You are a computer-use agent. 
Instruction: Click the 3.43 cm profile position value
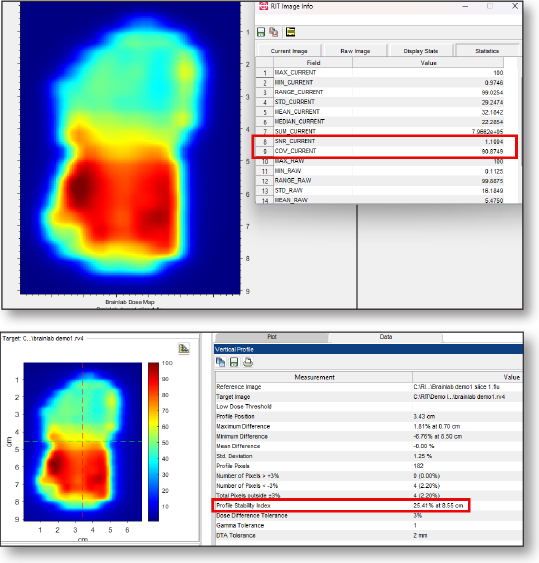click(424, 417)
